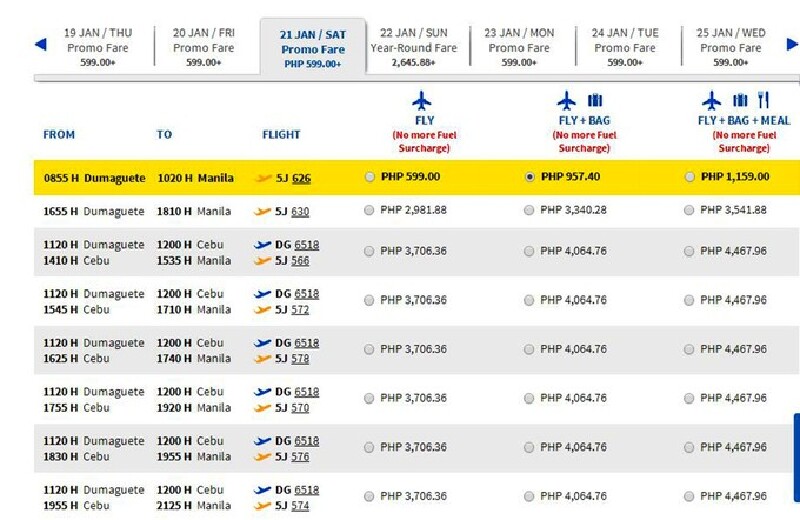Click the orange airline logo beside 5J 630
The image size is (800, 520).
click(264, 212)
